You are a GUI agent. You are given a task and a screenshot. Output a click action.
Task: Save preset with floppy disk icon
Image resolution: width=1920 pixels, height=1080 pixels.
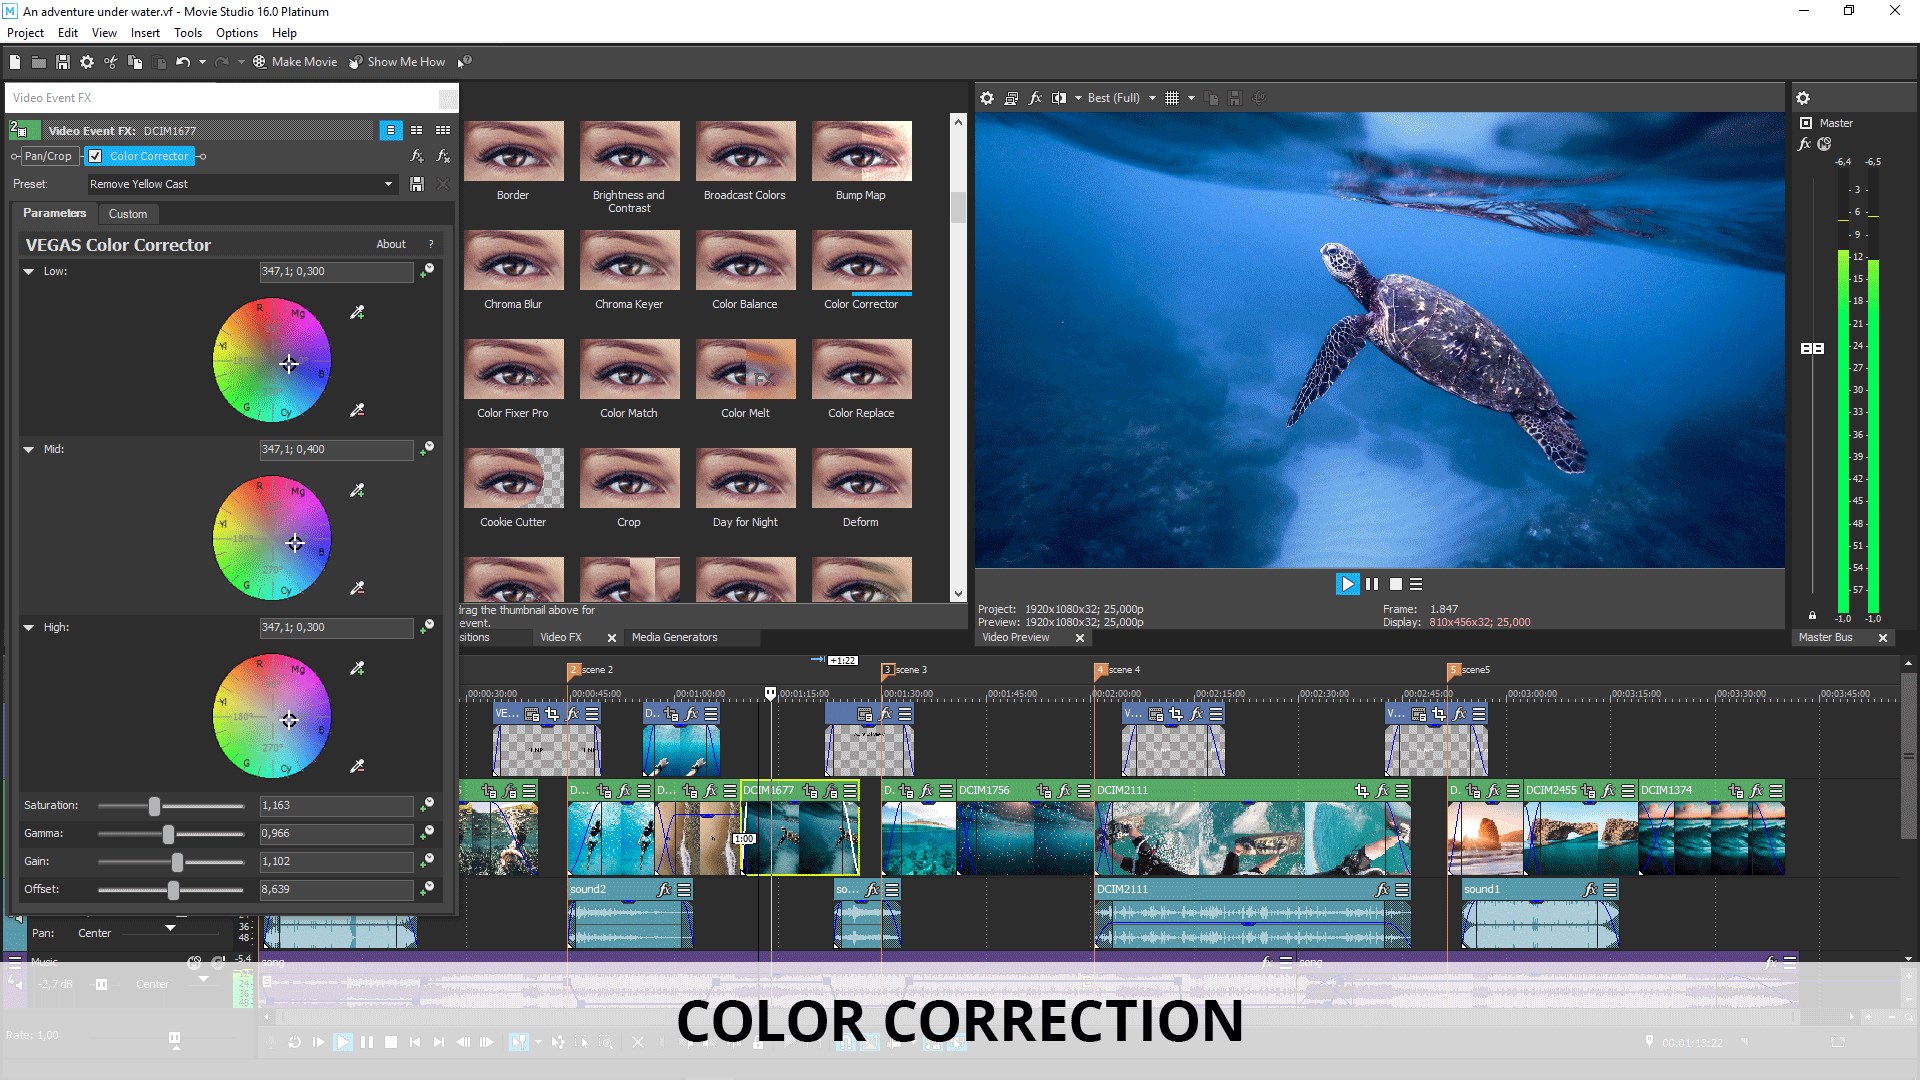point(417,184)
